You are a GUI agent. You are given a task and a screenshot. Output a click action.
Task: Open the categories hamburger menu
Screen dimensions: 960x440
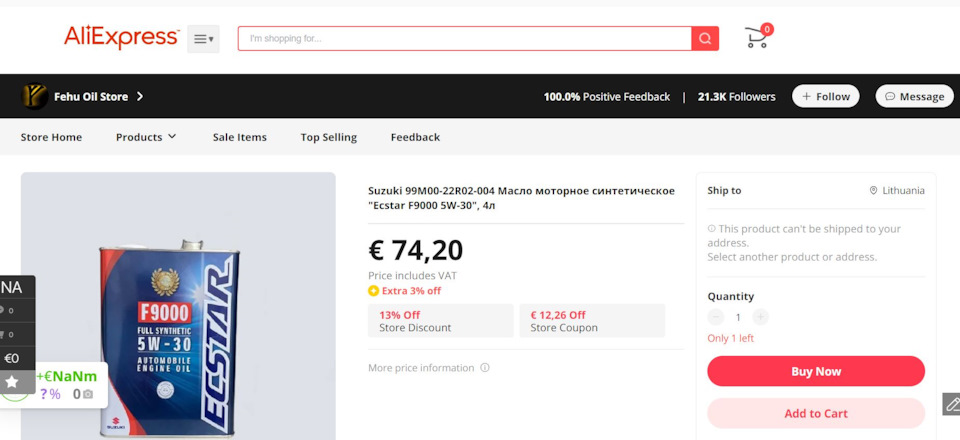(x=203, y=39)
